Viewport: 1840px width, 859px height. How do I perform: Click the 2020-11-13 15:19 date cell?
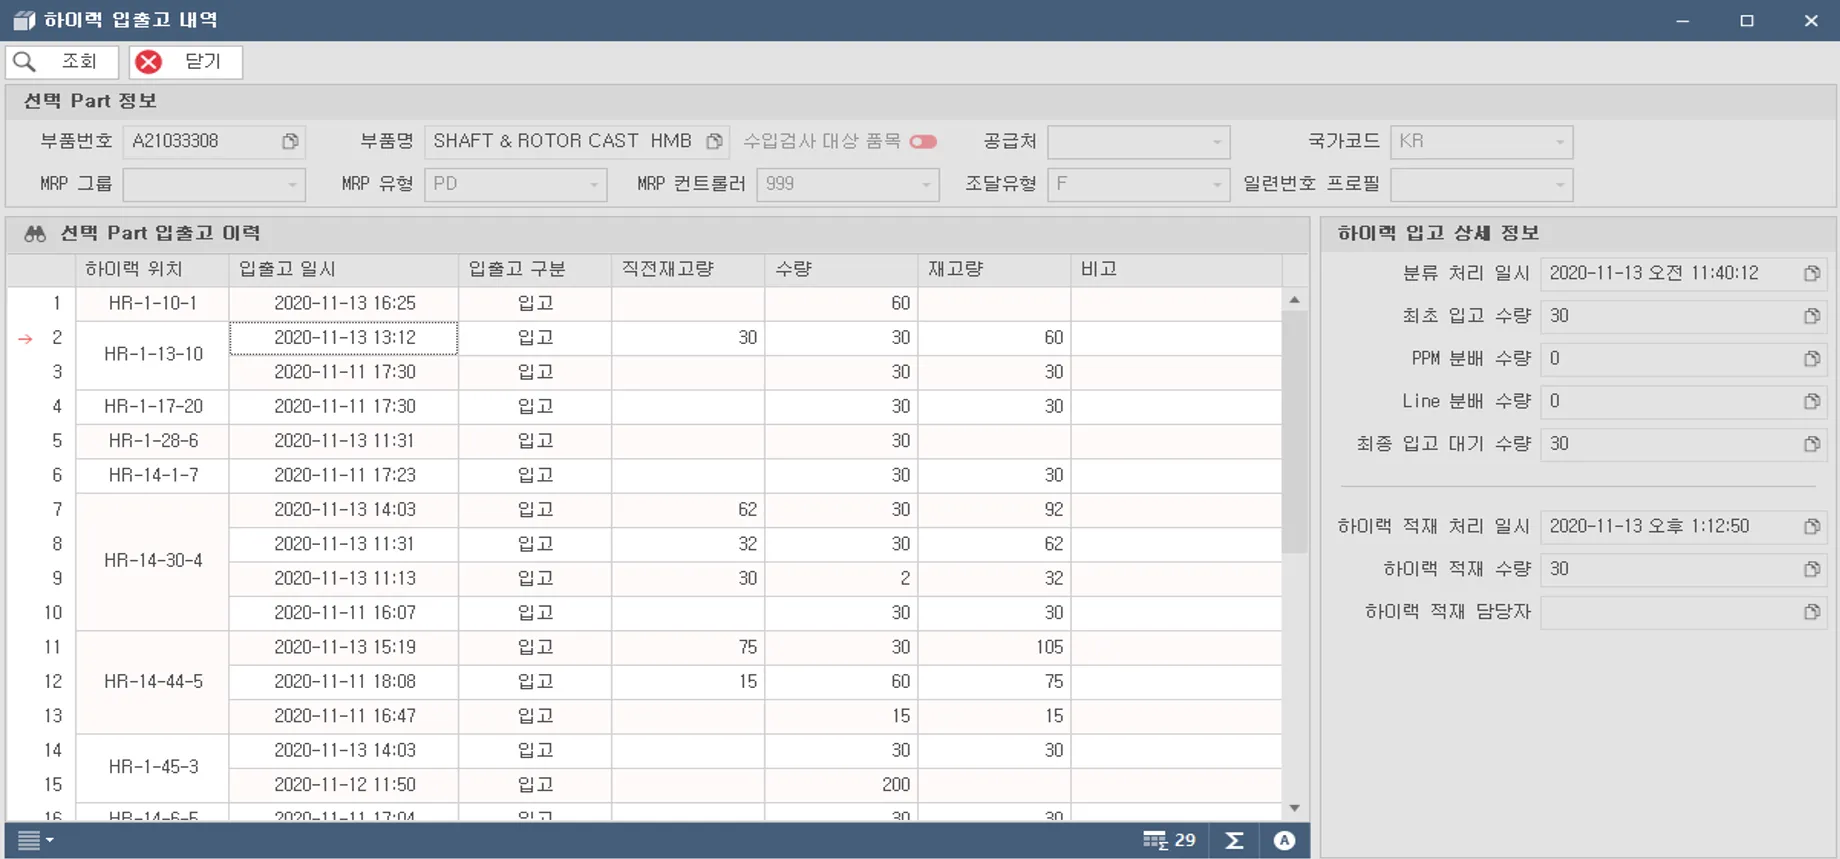344,648
